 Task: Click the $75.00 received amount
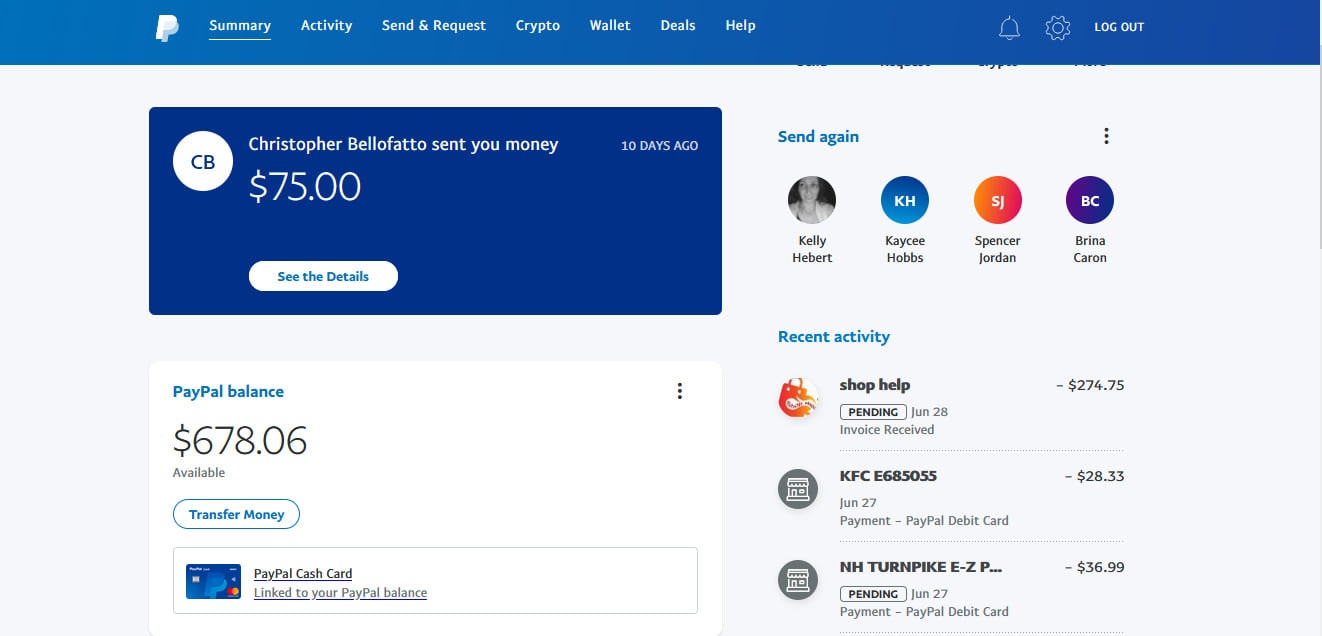tap(305, 187)
